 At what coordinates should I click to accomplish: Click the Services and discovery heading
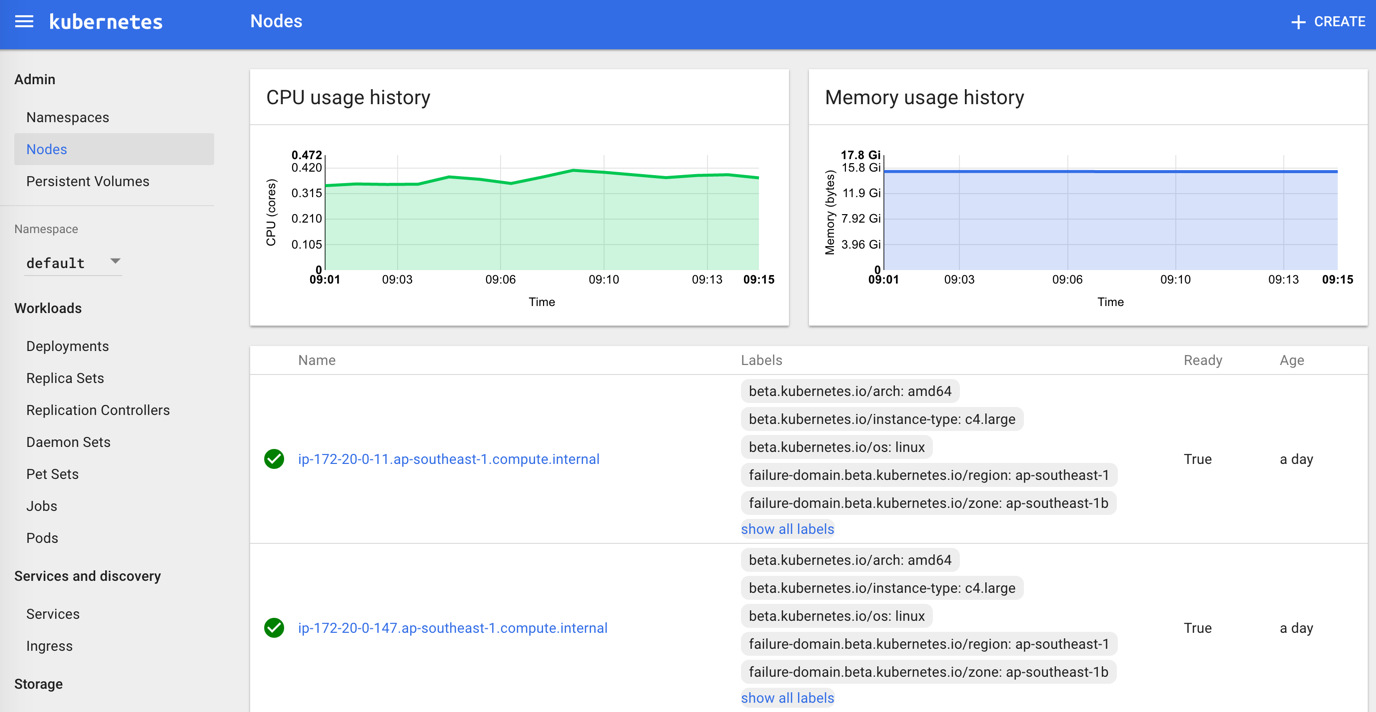[x=88, y=576]
